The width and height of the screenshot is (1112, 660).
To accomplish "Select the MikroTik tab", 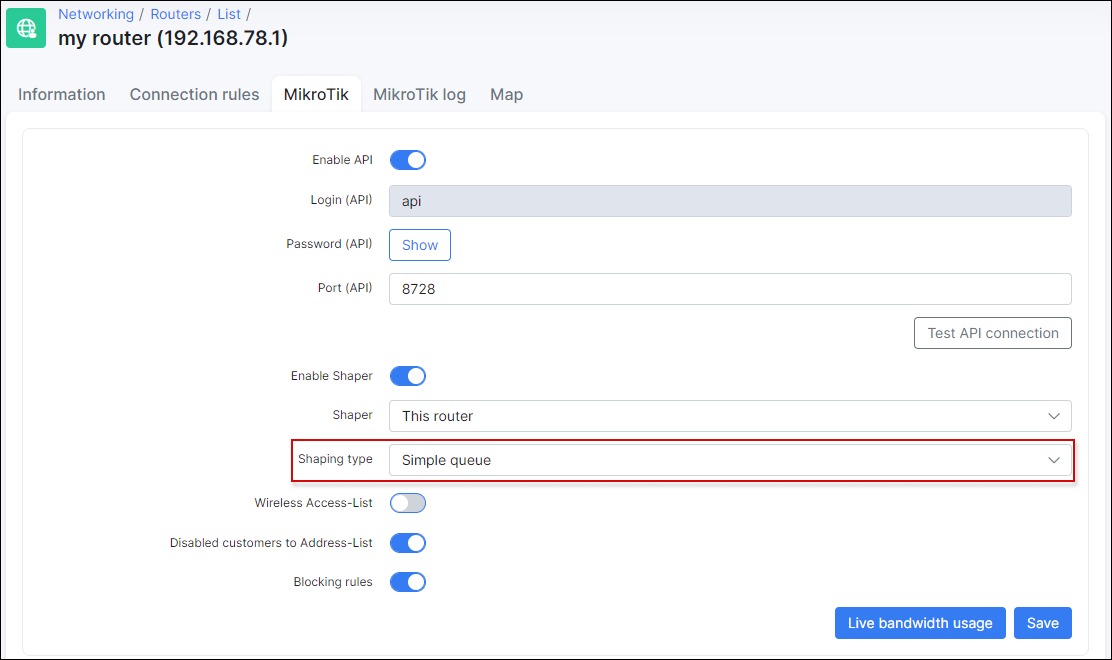I will (x=316, y=94).
